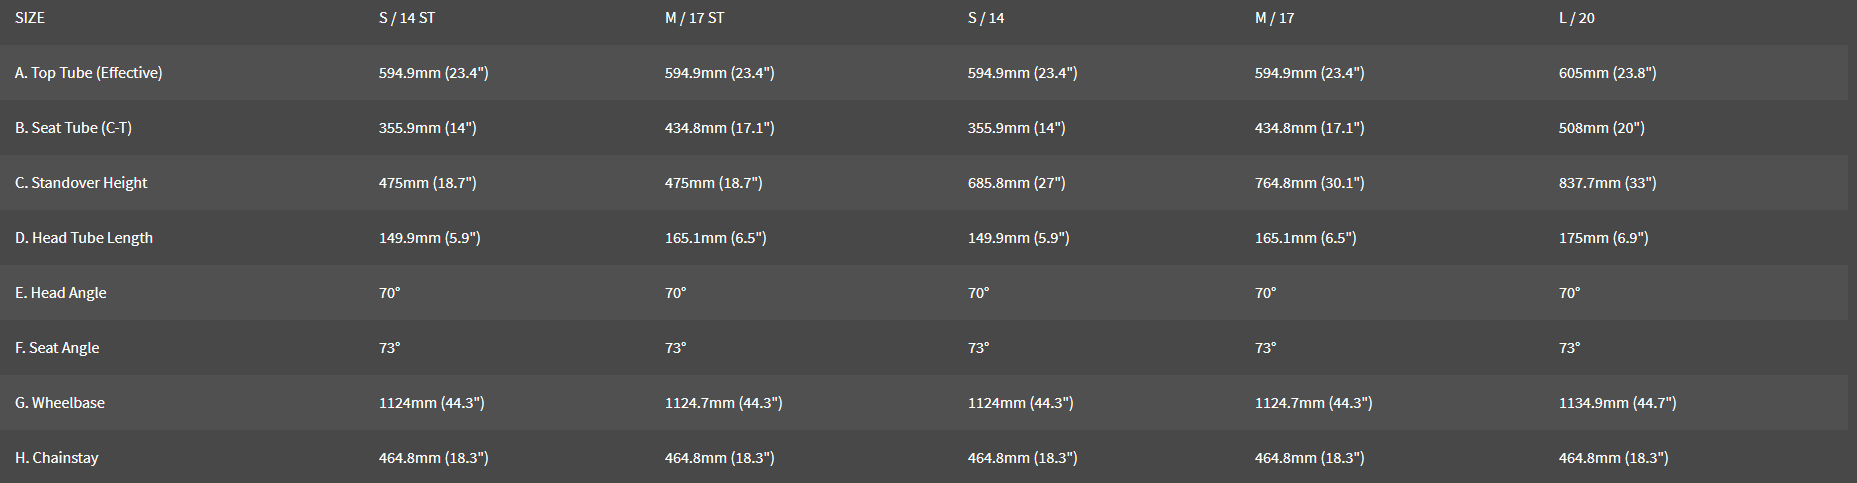Click the B. Seat Tube (C-T) row label
The image size is (1857, 483).
point(73,128)
